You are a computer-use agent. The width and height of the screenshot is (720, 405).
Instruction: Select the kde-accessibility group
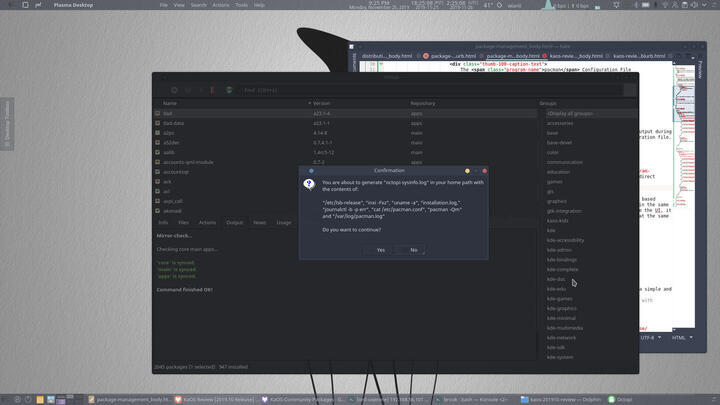(565, 240)
